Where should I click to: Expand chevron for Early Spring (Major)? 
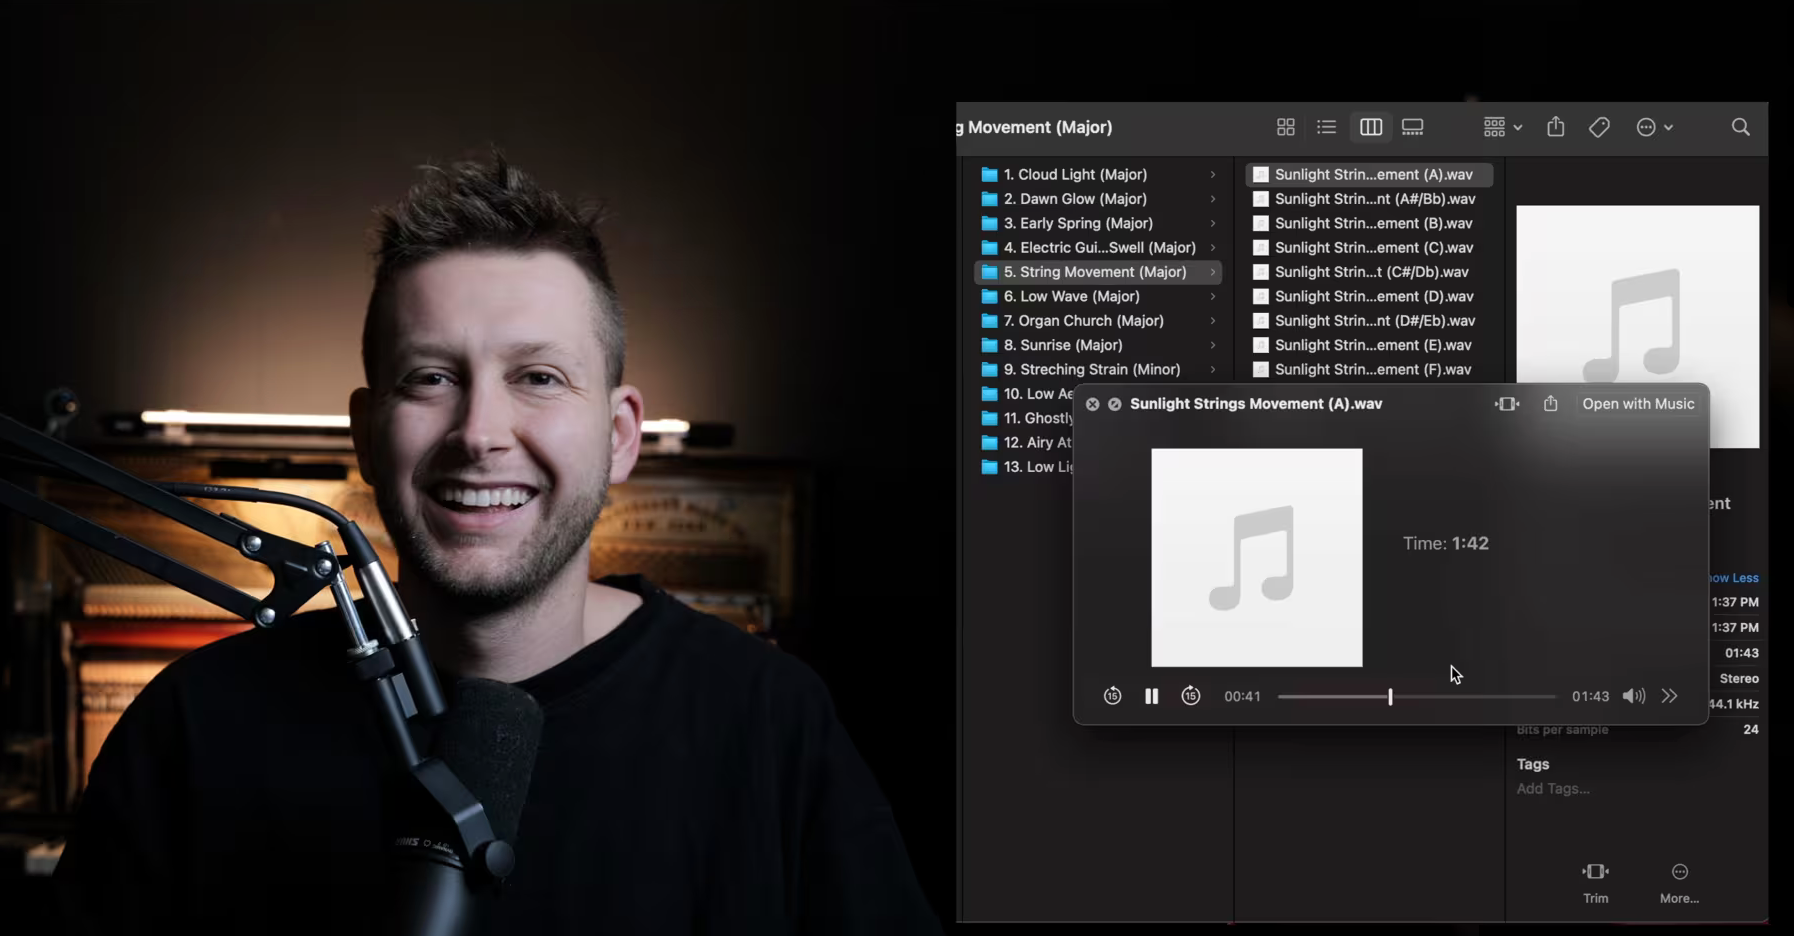1213,223
